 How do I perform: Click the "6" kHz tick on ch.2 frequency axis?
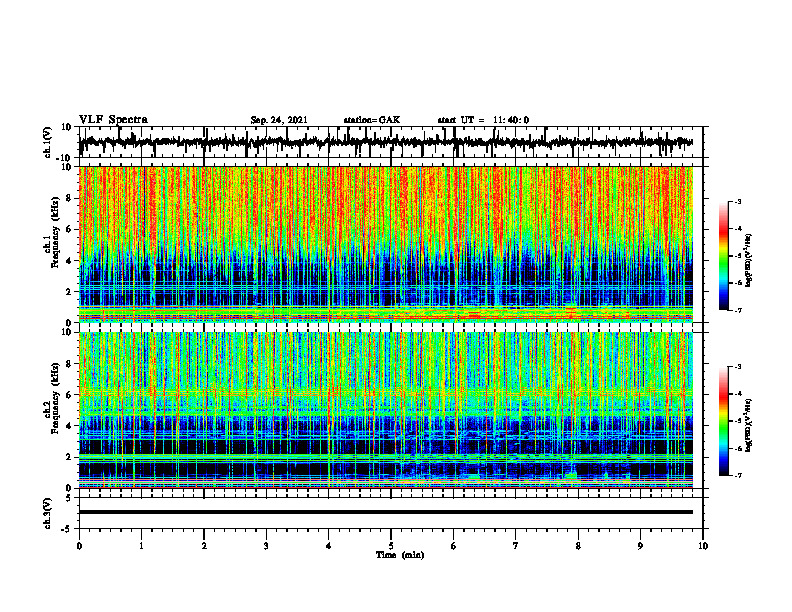pyautogui.click(x=71, y=395)
